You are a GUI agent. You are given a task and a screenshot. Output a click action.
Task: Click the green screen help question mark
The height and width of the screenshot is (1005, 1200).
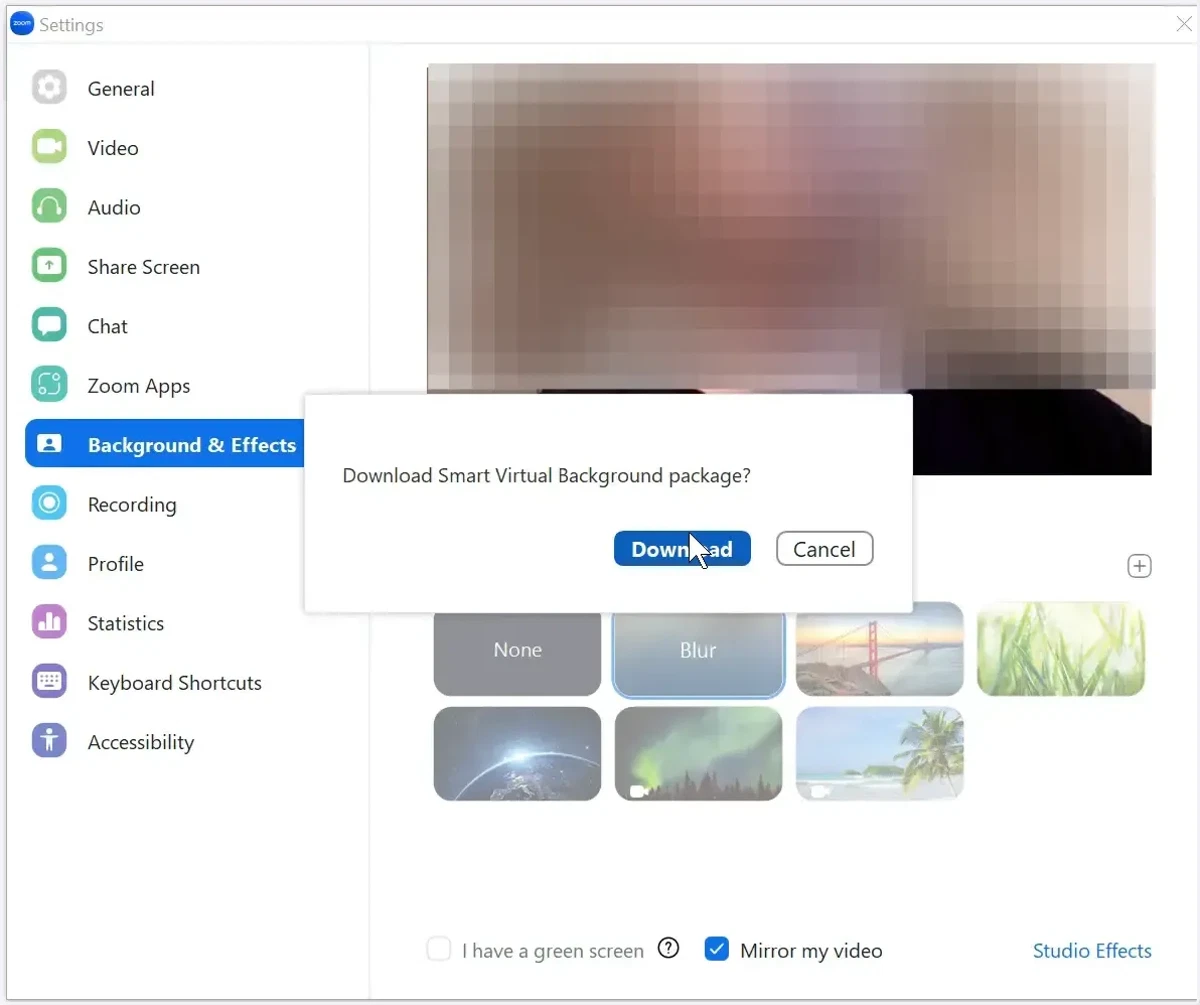coord(668,948)
